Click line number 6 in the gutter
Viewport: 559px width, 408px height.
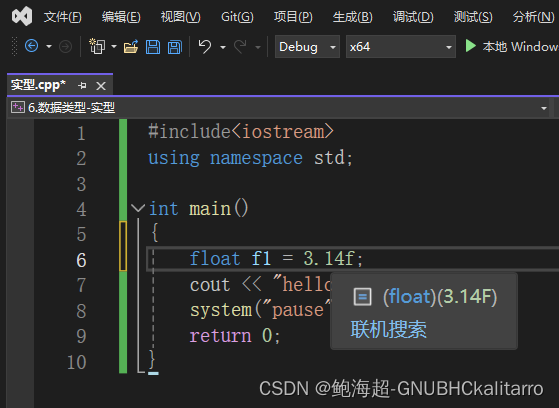tap(81, 260)
